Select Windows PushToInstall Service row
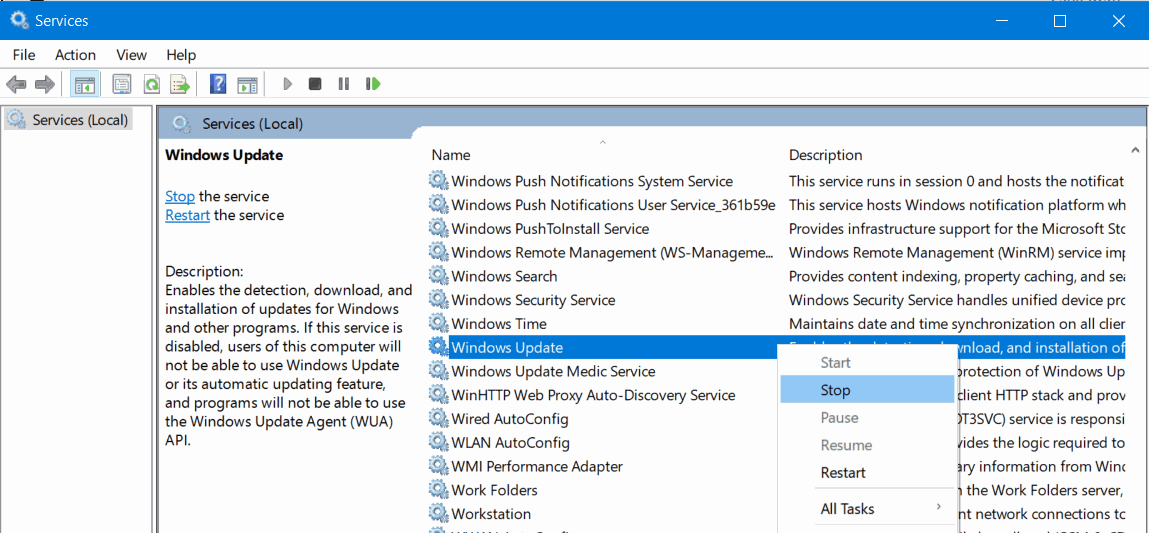 pos(550,228)
